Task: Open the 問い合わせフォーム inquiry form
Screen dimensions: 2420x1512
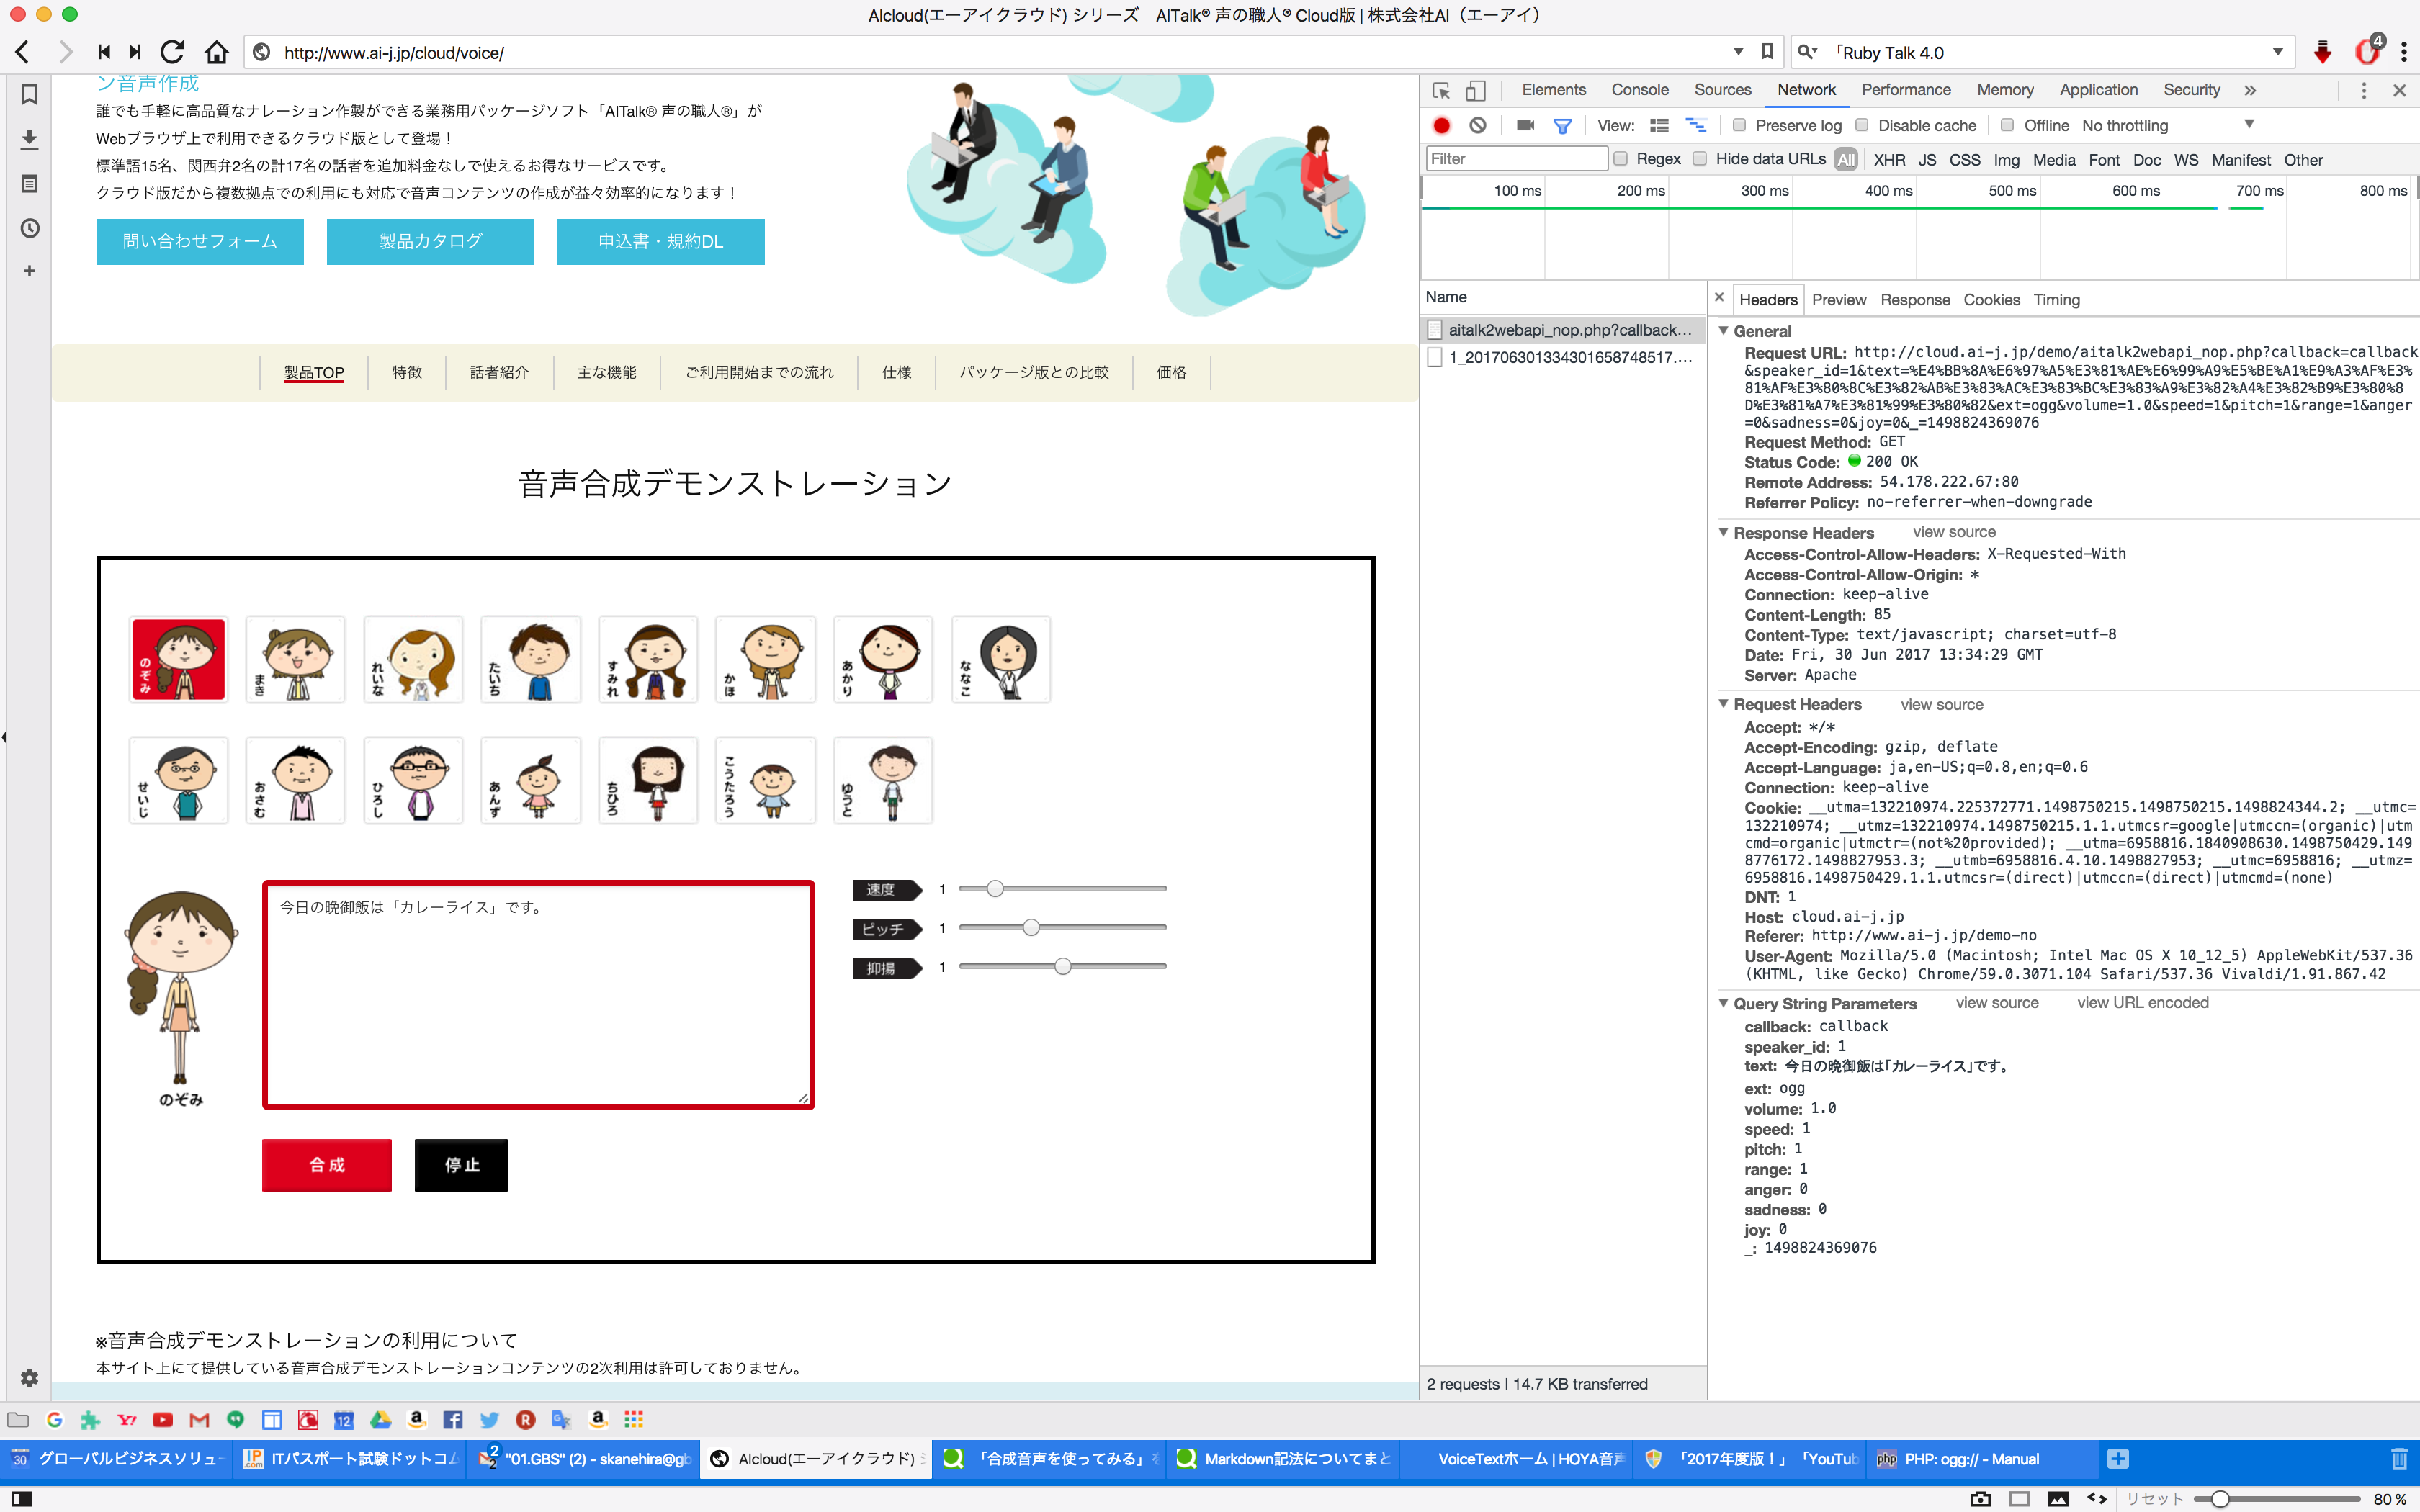Action: click(200, 242)
